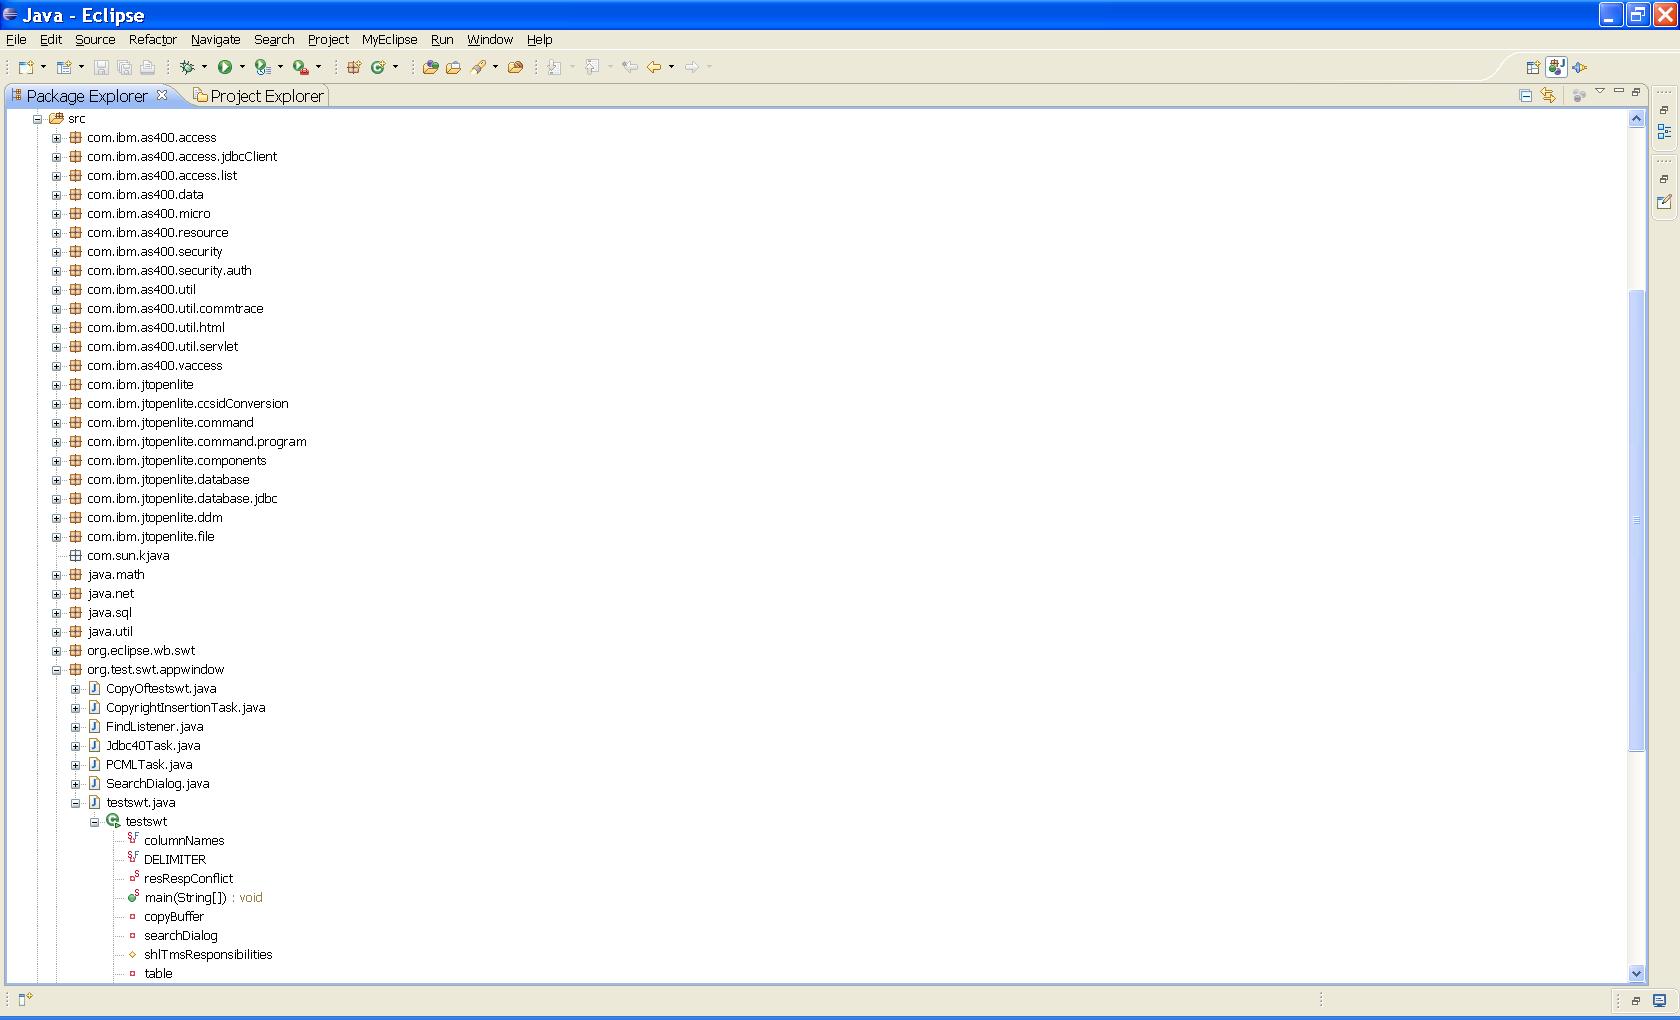Open the Back history dropdown arrow
Screen dimensions: 1680x1020
pyautogui.click(x=671, y=67)
